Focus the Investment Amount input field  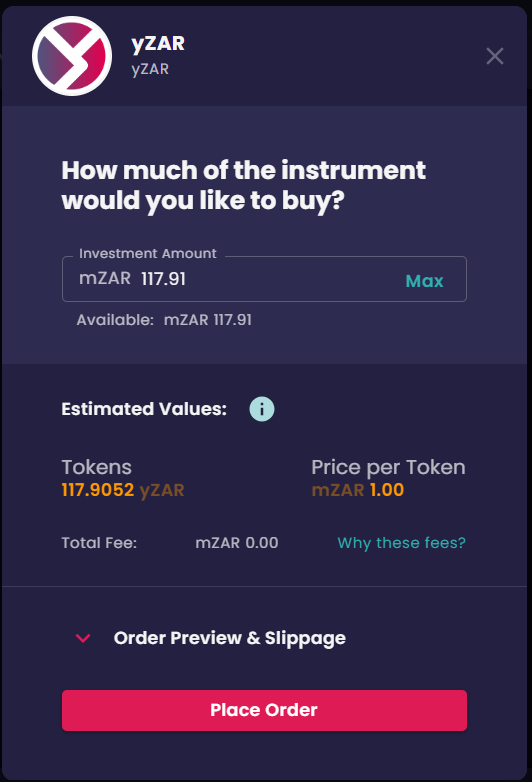[x=264, y=279]
